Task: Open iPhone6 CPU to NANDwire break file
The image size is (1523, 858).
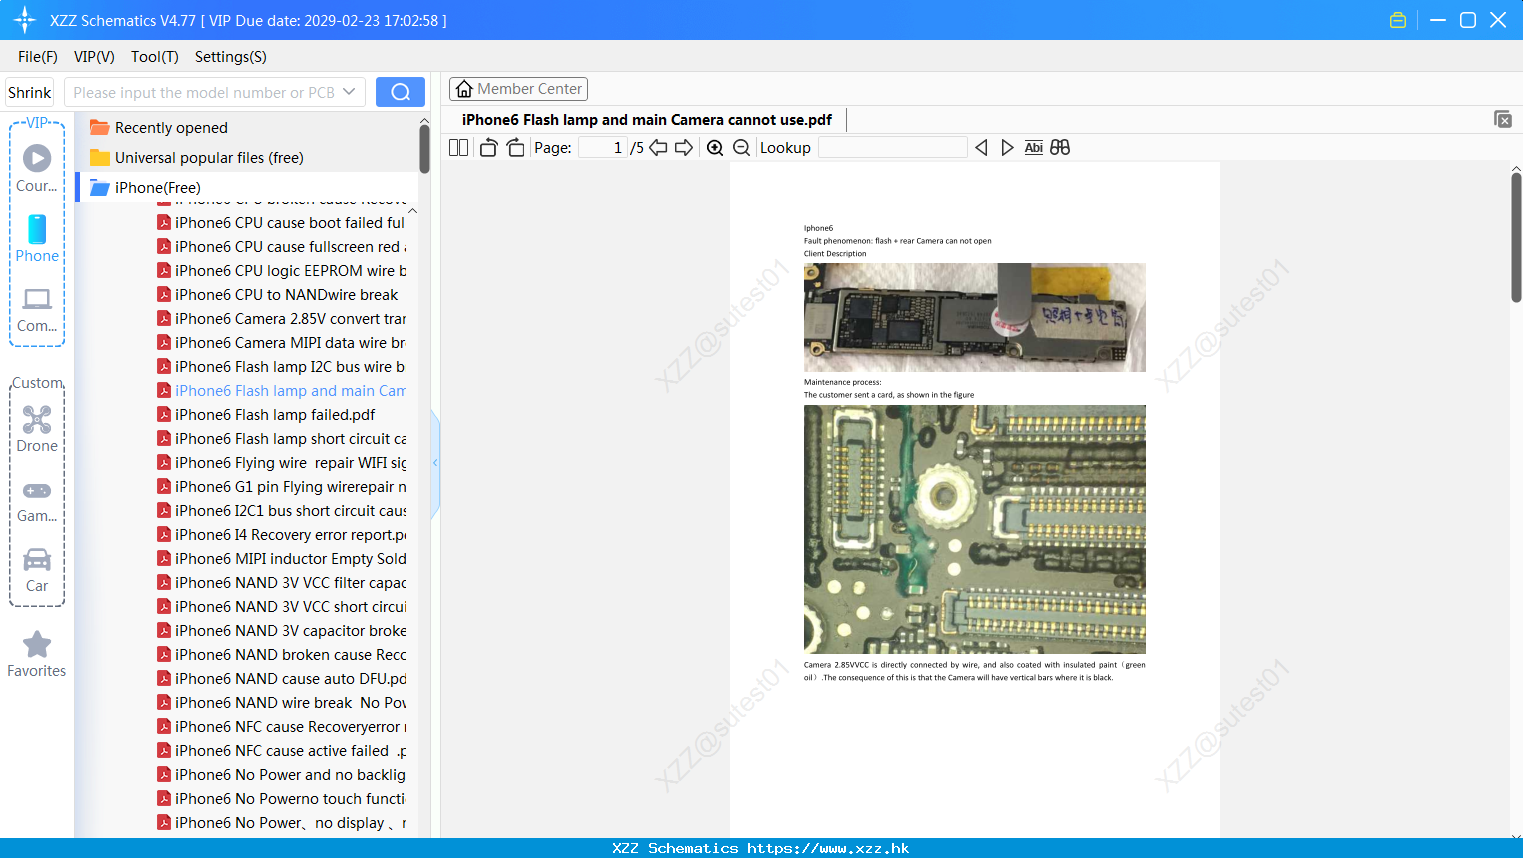Action: (278, 295)
